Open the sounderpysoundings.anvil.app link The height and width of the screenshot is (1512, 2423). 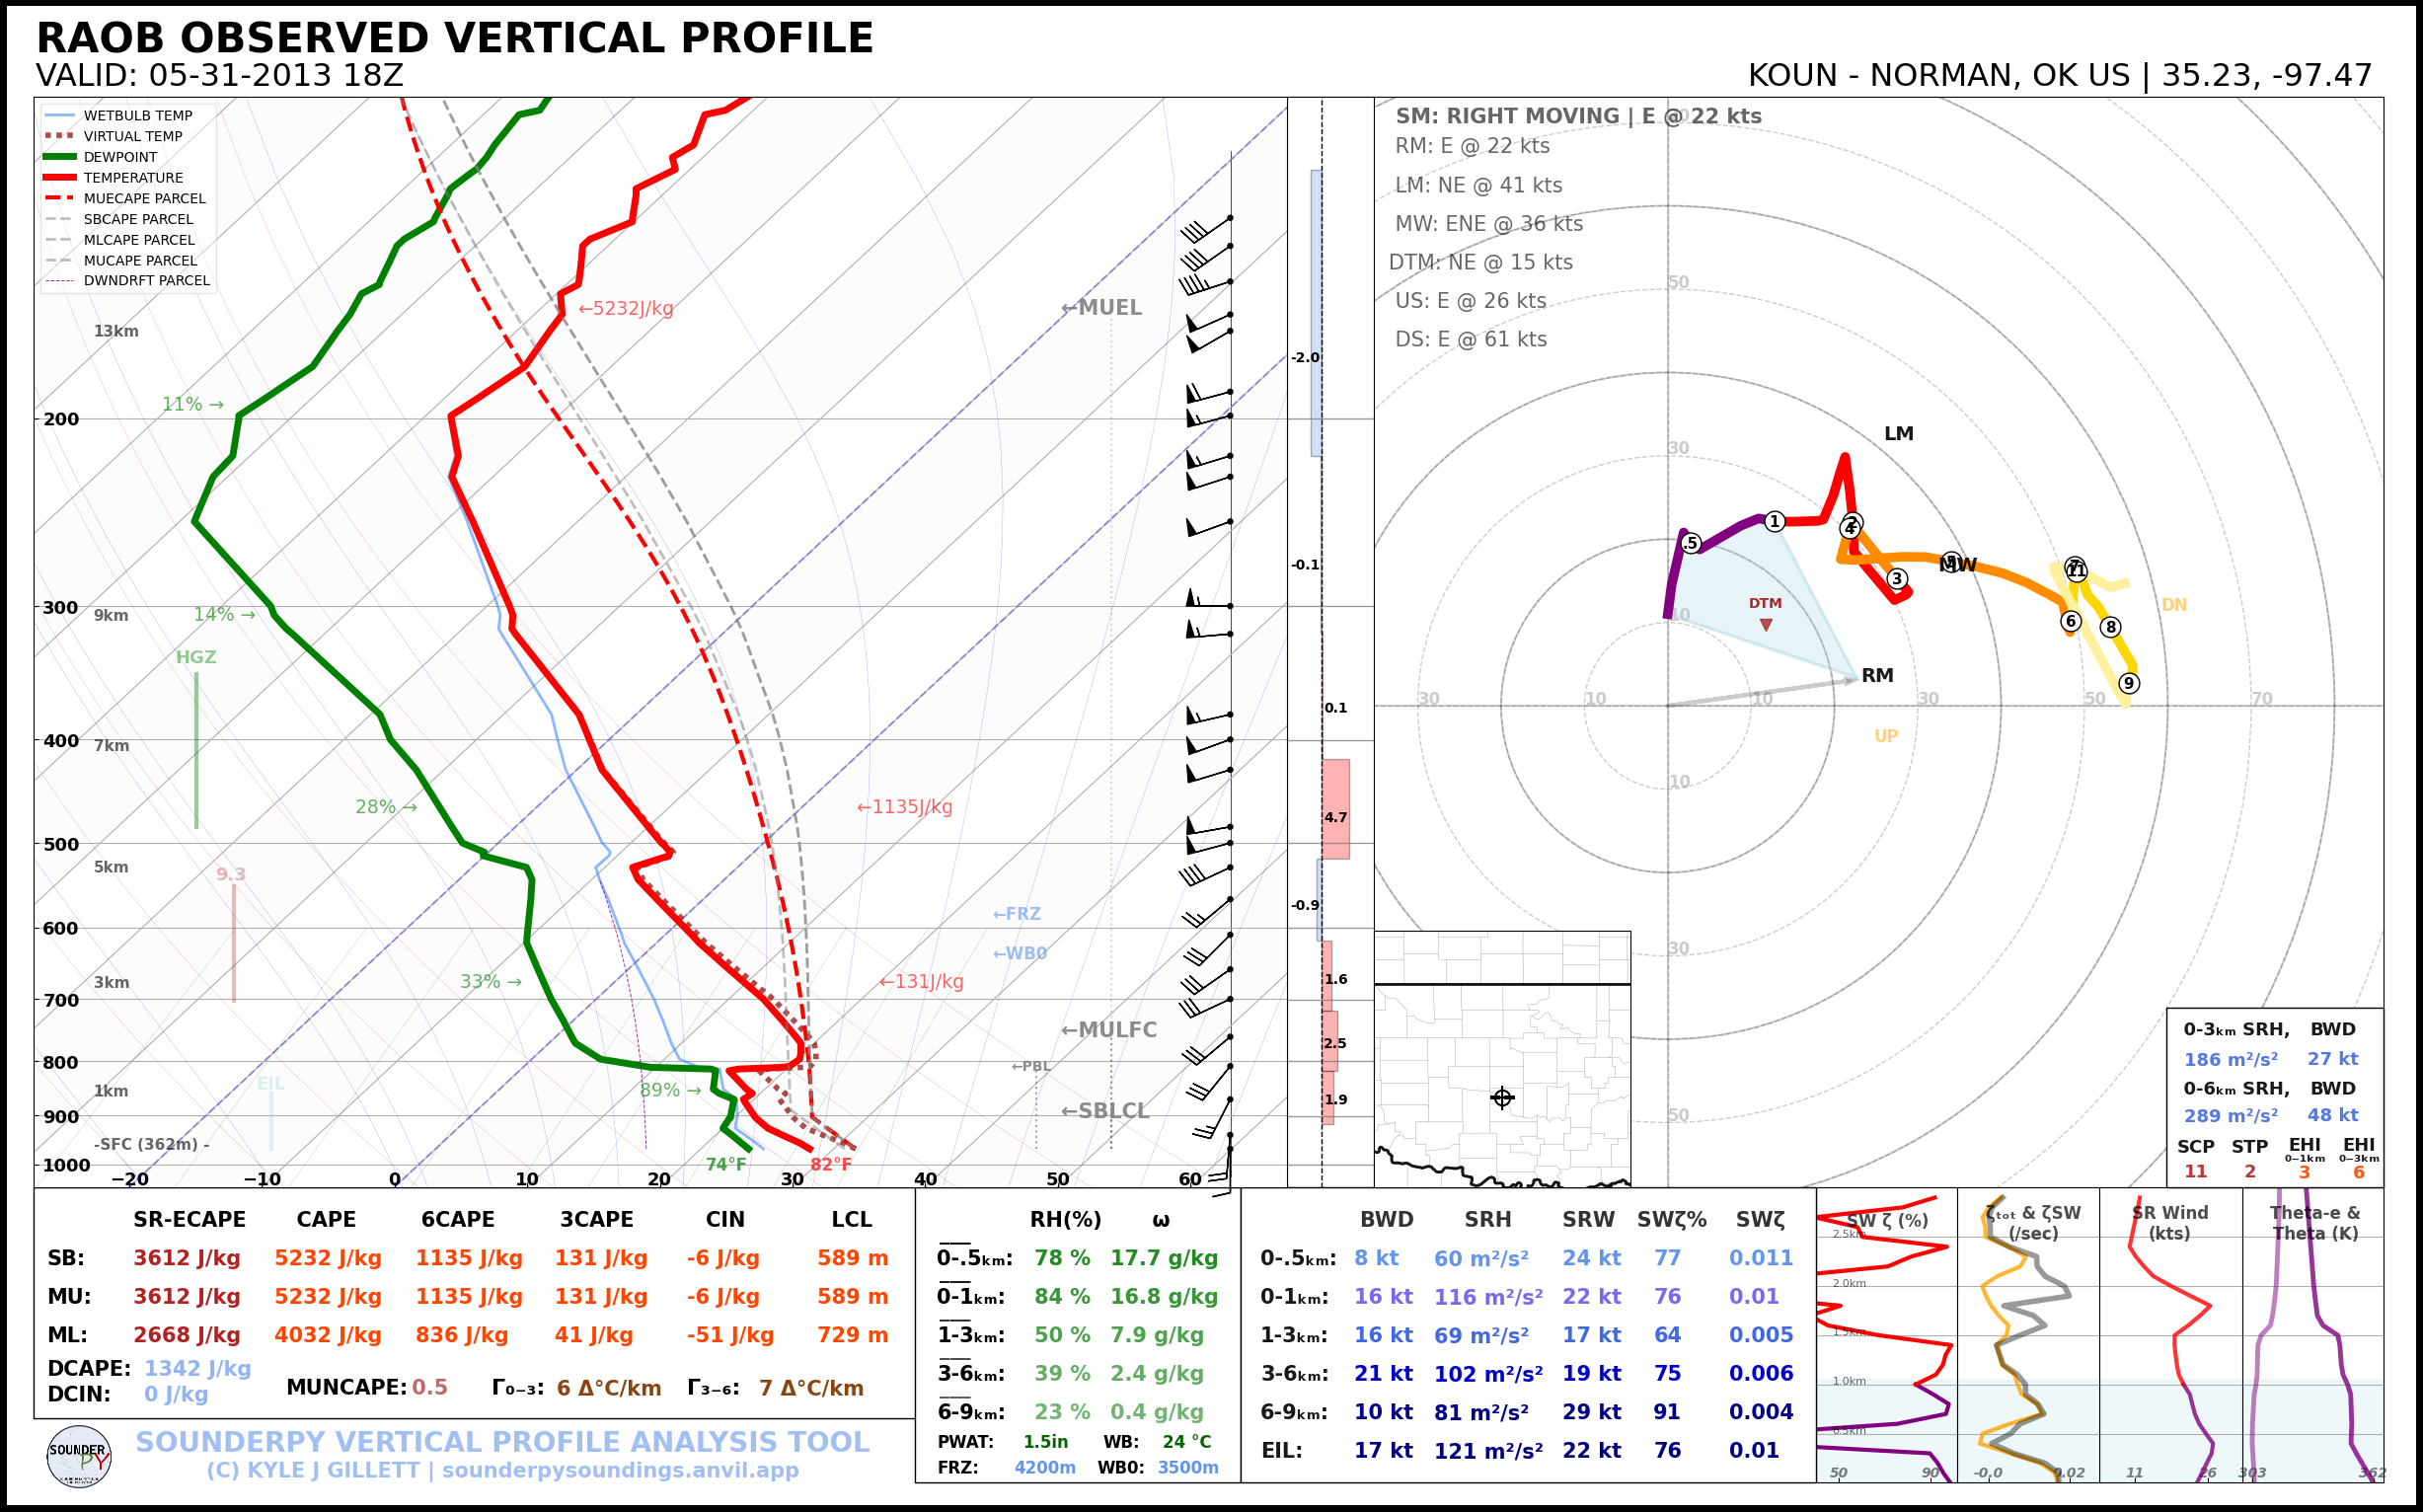point(620,1470)
